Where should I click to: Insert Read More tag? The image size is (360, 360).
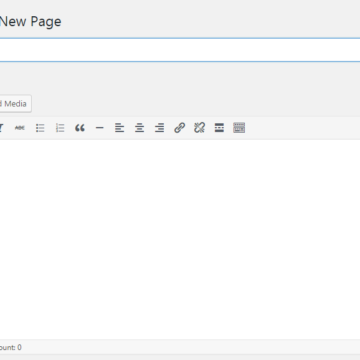[x=219, y=128]
